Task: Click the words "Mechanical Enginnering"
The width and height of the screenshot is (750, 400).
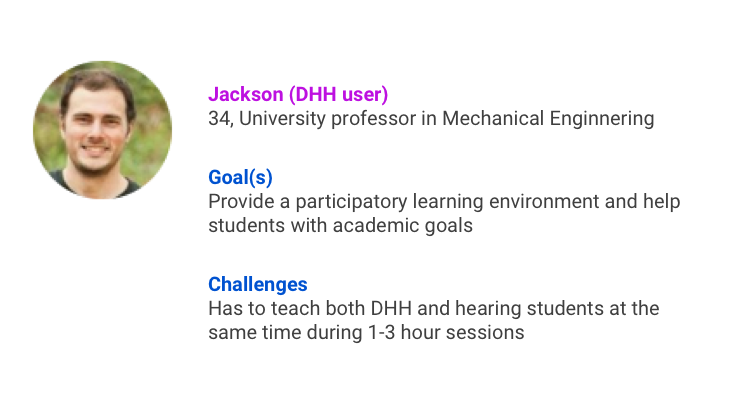Action: pos(548,119)
